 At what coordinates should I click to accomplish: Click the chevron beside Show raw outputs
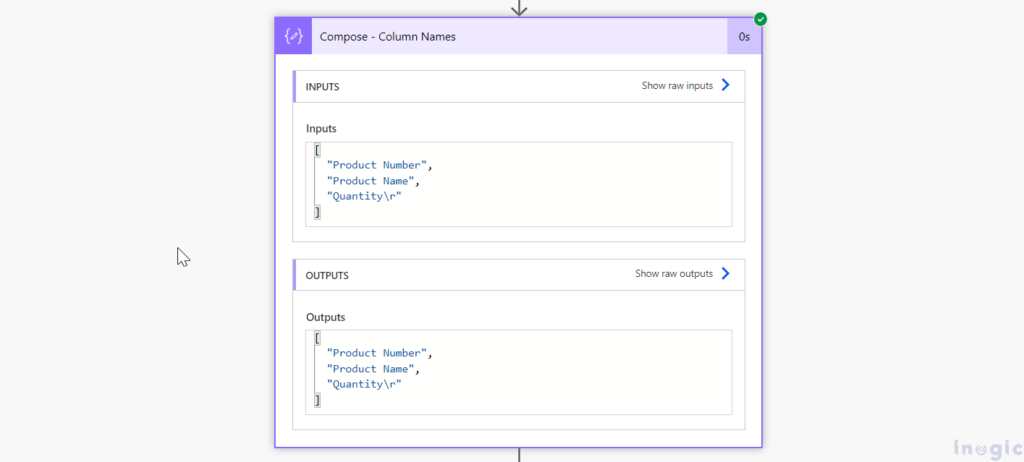(x=726, y=274)
